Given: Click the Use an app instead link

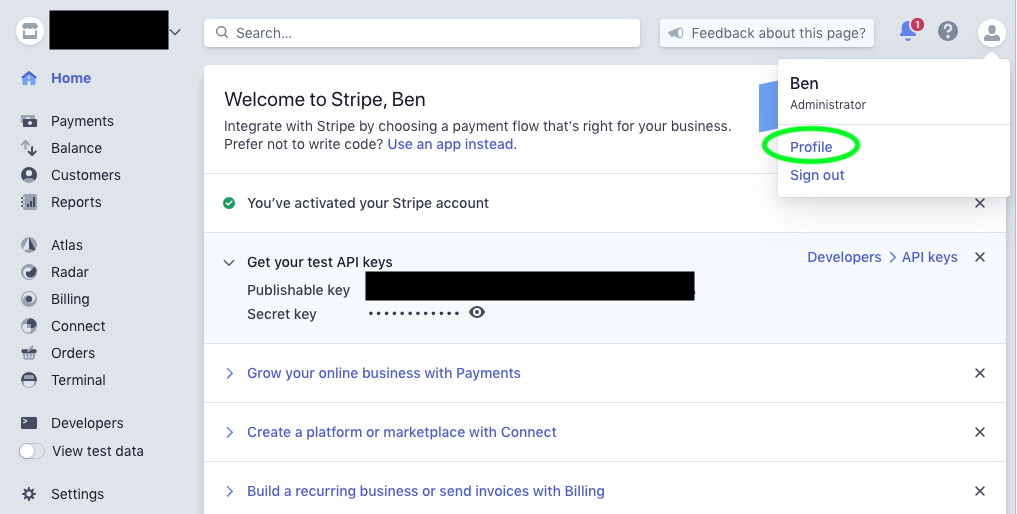Looking at the screenshot, I should [x=451, y=144].
